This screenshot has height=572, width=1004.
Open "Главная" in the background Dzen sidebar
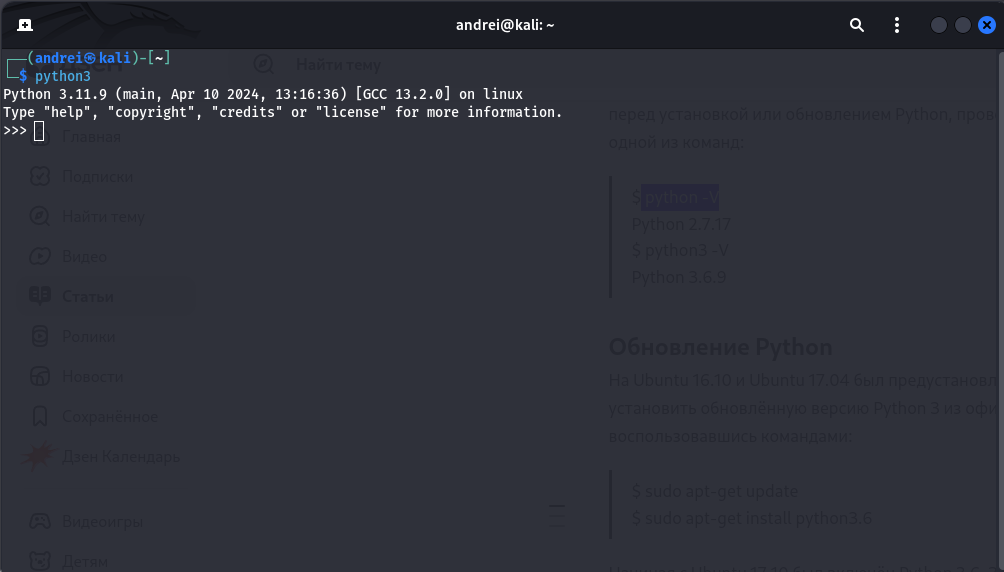point(91,137)
